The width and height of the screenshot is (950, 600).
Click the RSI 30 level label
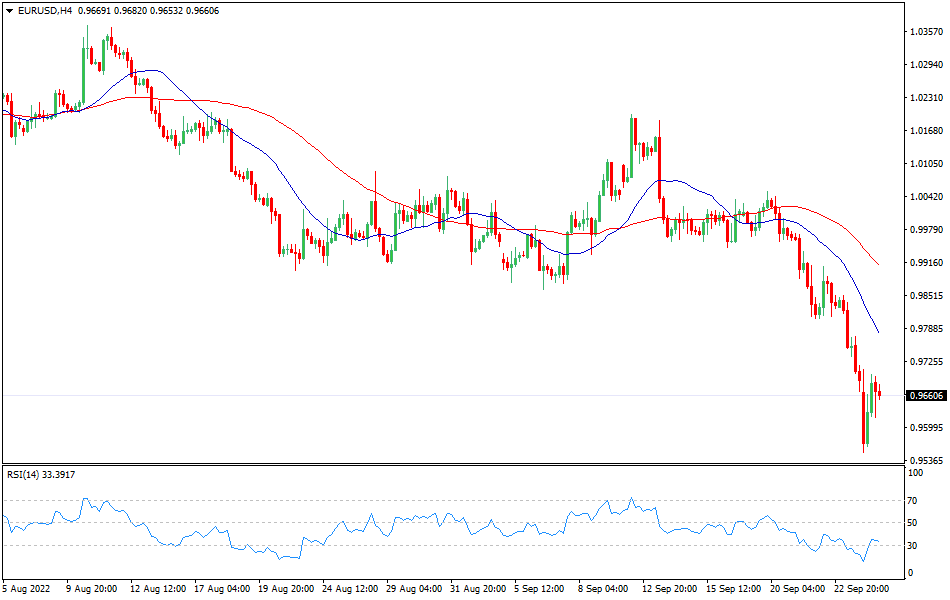click(912, 545)
